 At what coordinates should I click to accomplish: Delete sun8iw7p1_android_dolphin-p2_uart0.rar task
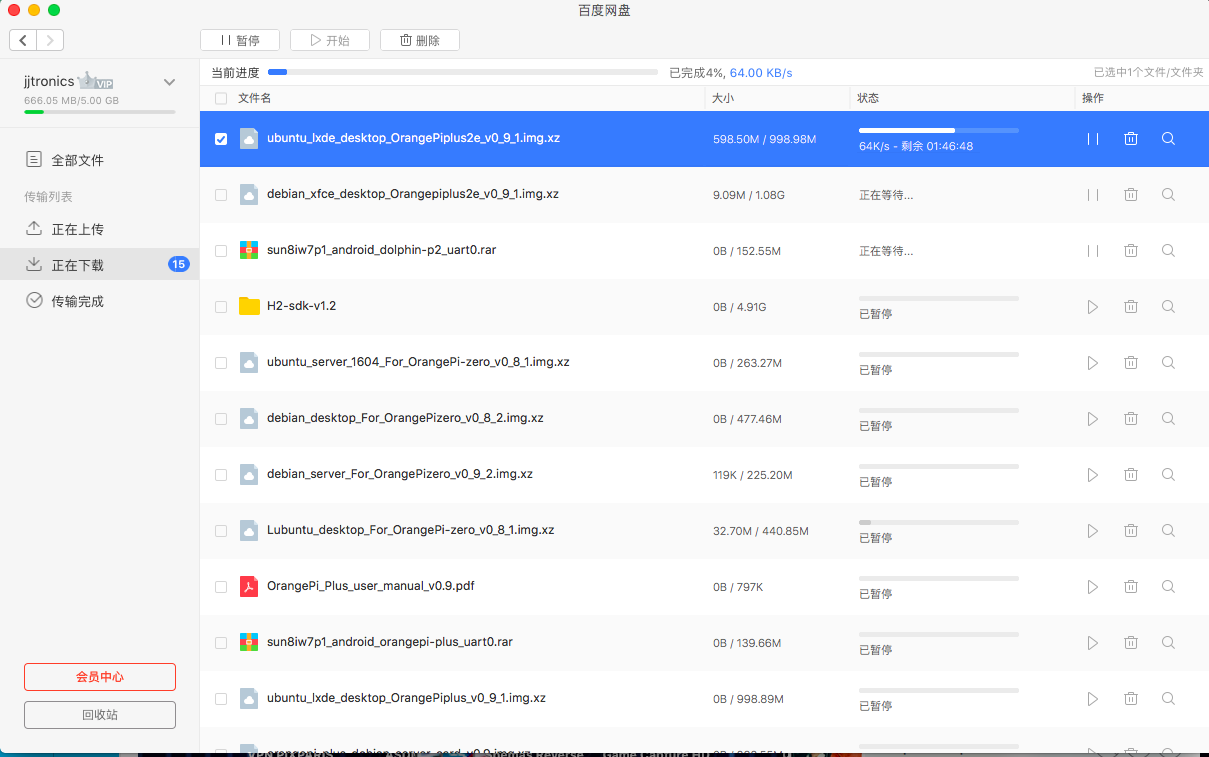pyautogui.click(x=1131, y=251)
